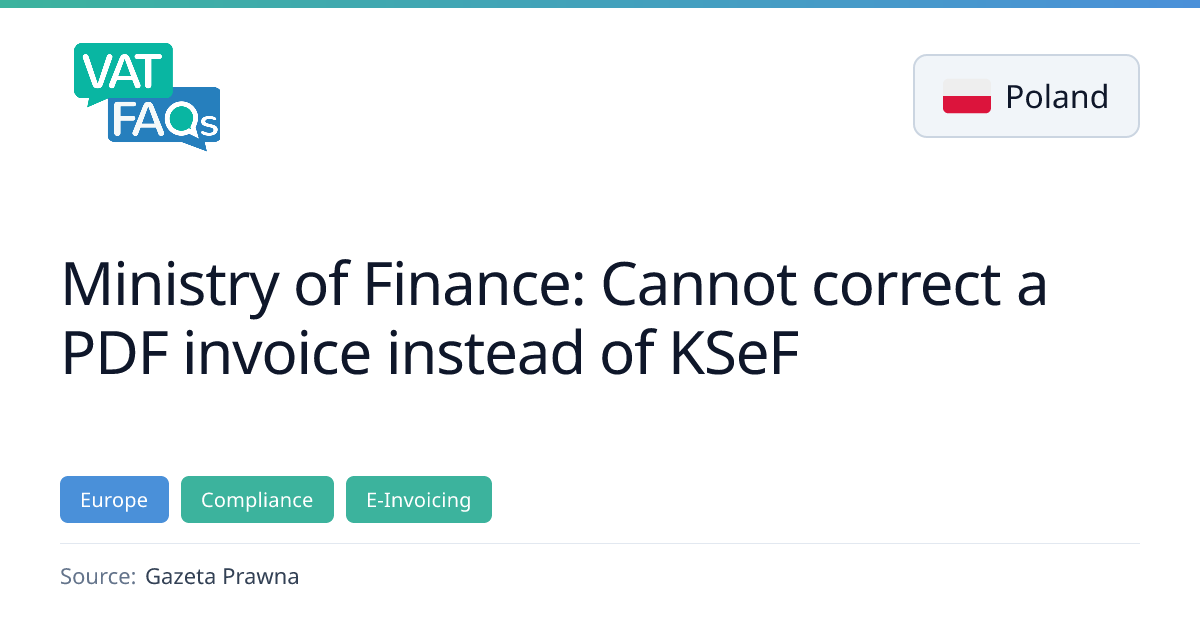Select the Compliance tag
1200x630 pixels.
257,500
